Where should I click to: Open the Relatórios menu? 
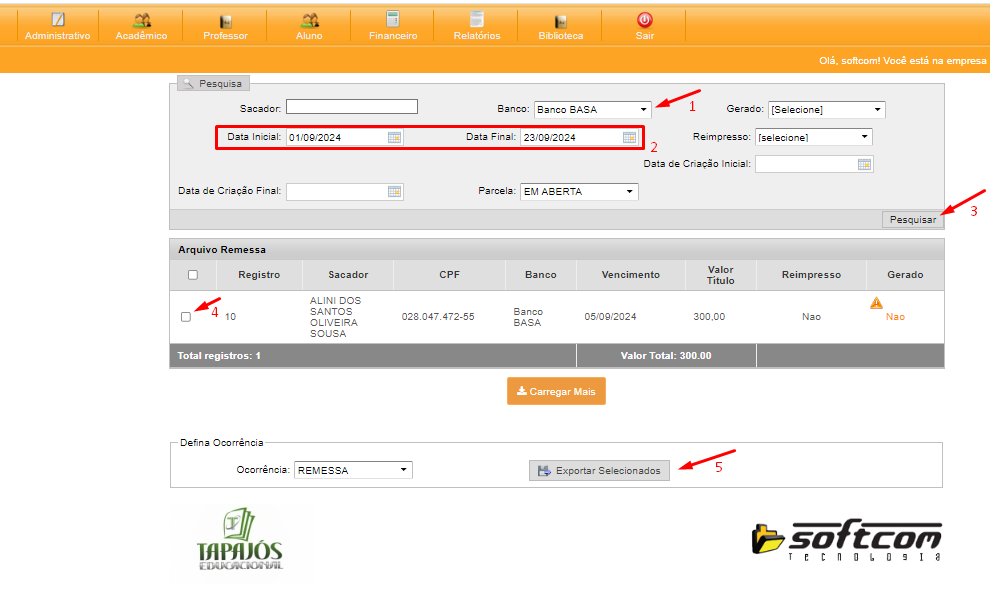pos(476,26)
